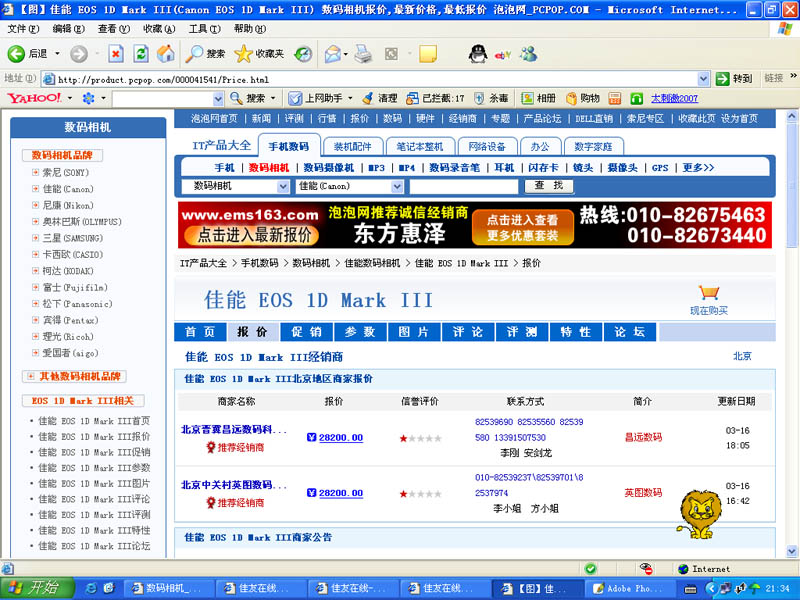Stop page loading with red X icon

click(116, 54)
